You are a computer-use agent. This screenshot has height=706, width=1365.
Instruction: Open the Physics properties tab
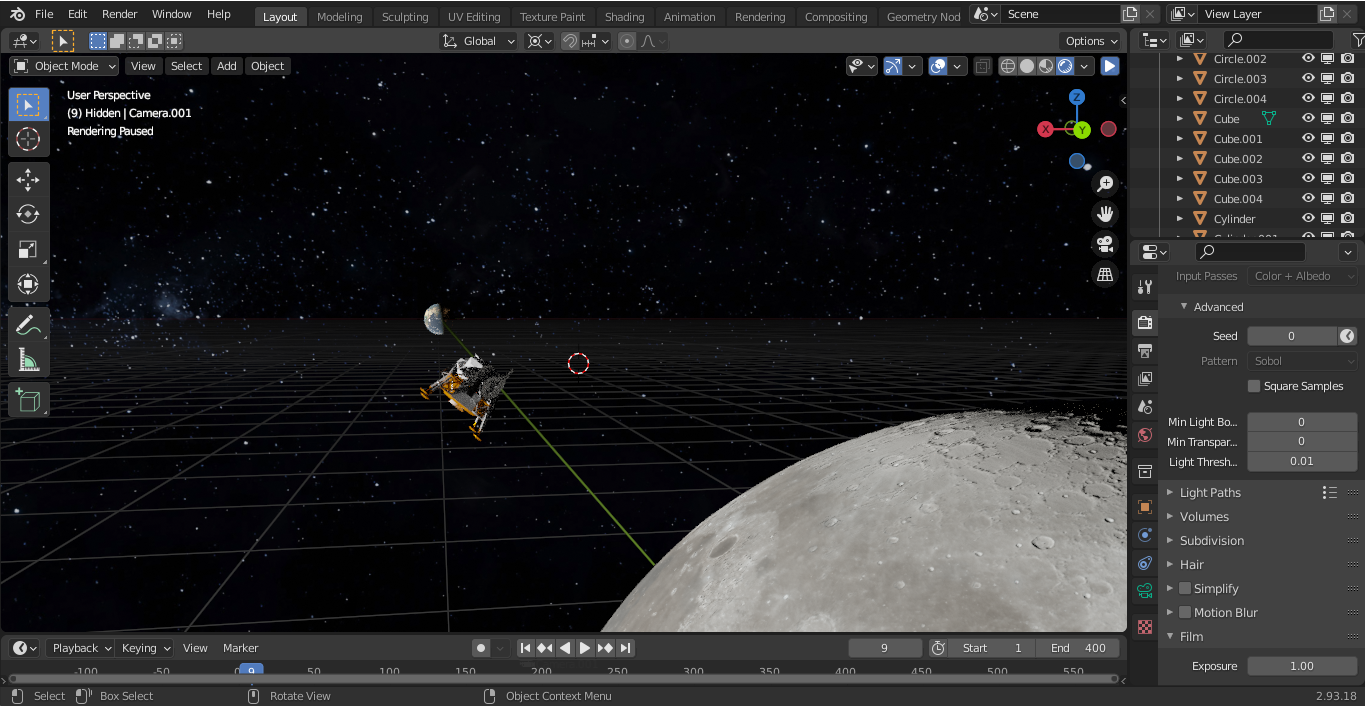1145,535
